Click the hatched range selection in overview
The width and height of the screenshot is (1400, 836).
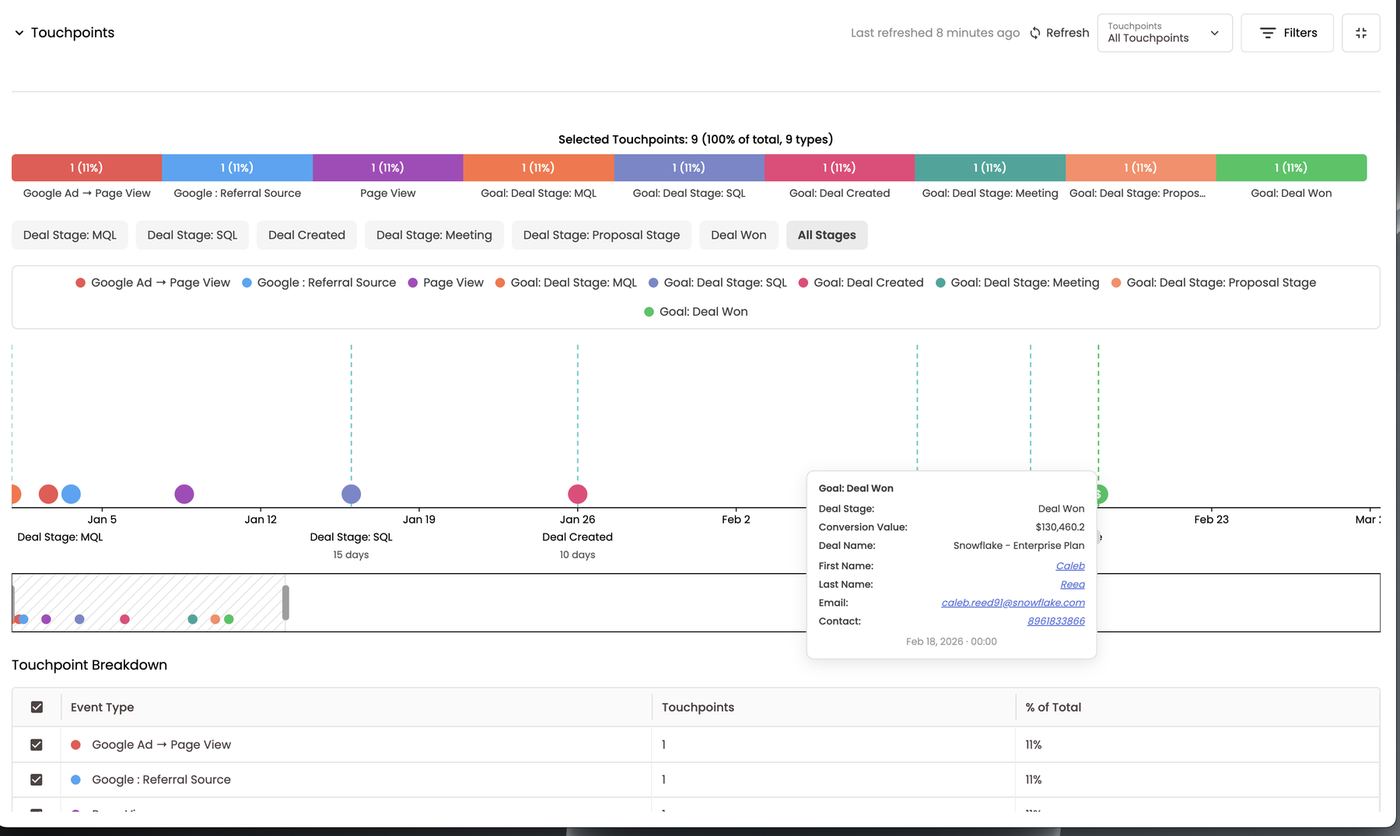point(148,603)
